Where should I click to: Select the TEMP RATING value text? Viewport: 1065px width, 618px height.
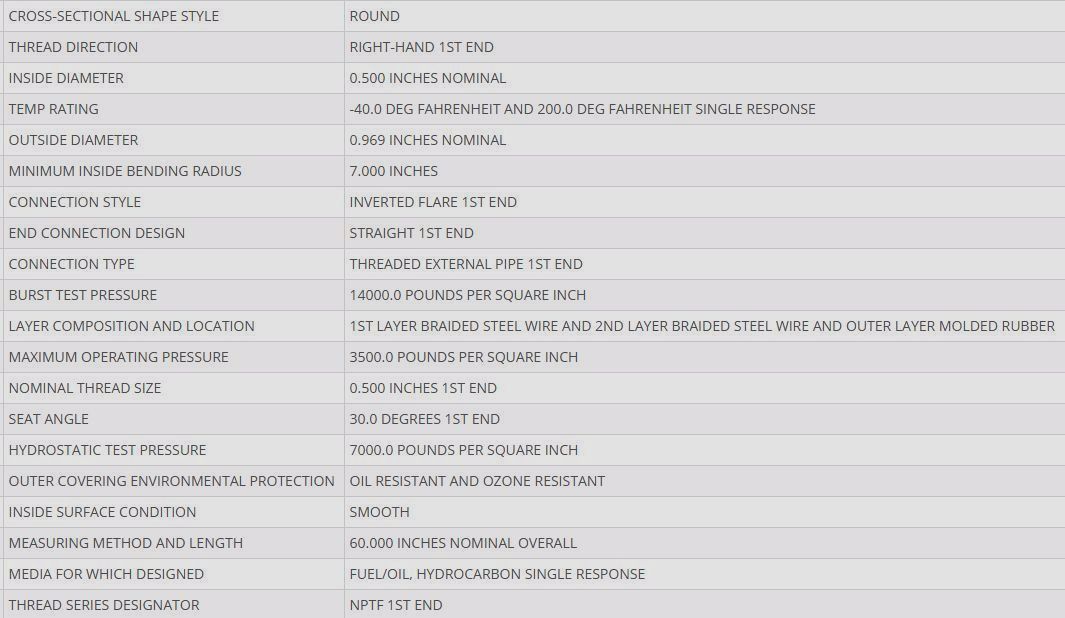[582, 109]
